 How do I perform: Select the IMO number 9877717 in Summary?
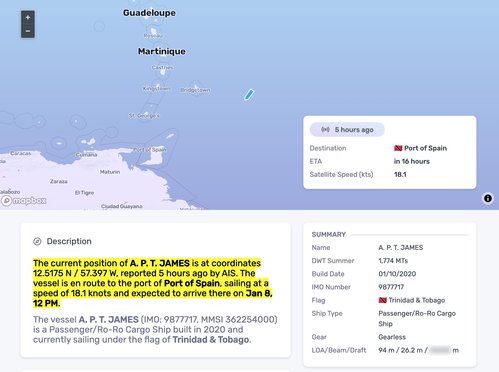(x=391, y=287)
